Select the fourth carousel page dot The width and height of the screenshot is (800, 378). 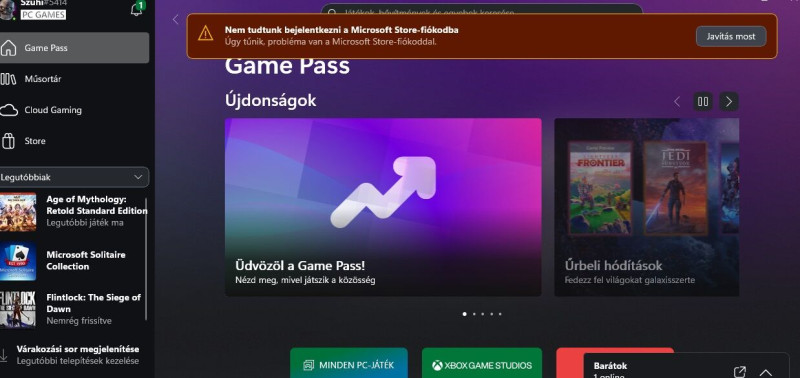(491, 314)
